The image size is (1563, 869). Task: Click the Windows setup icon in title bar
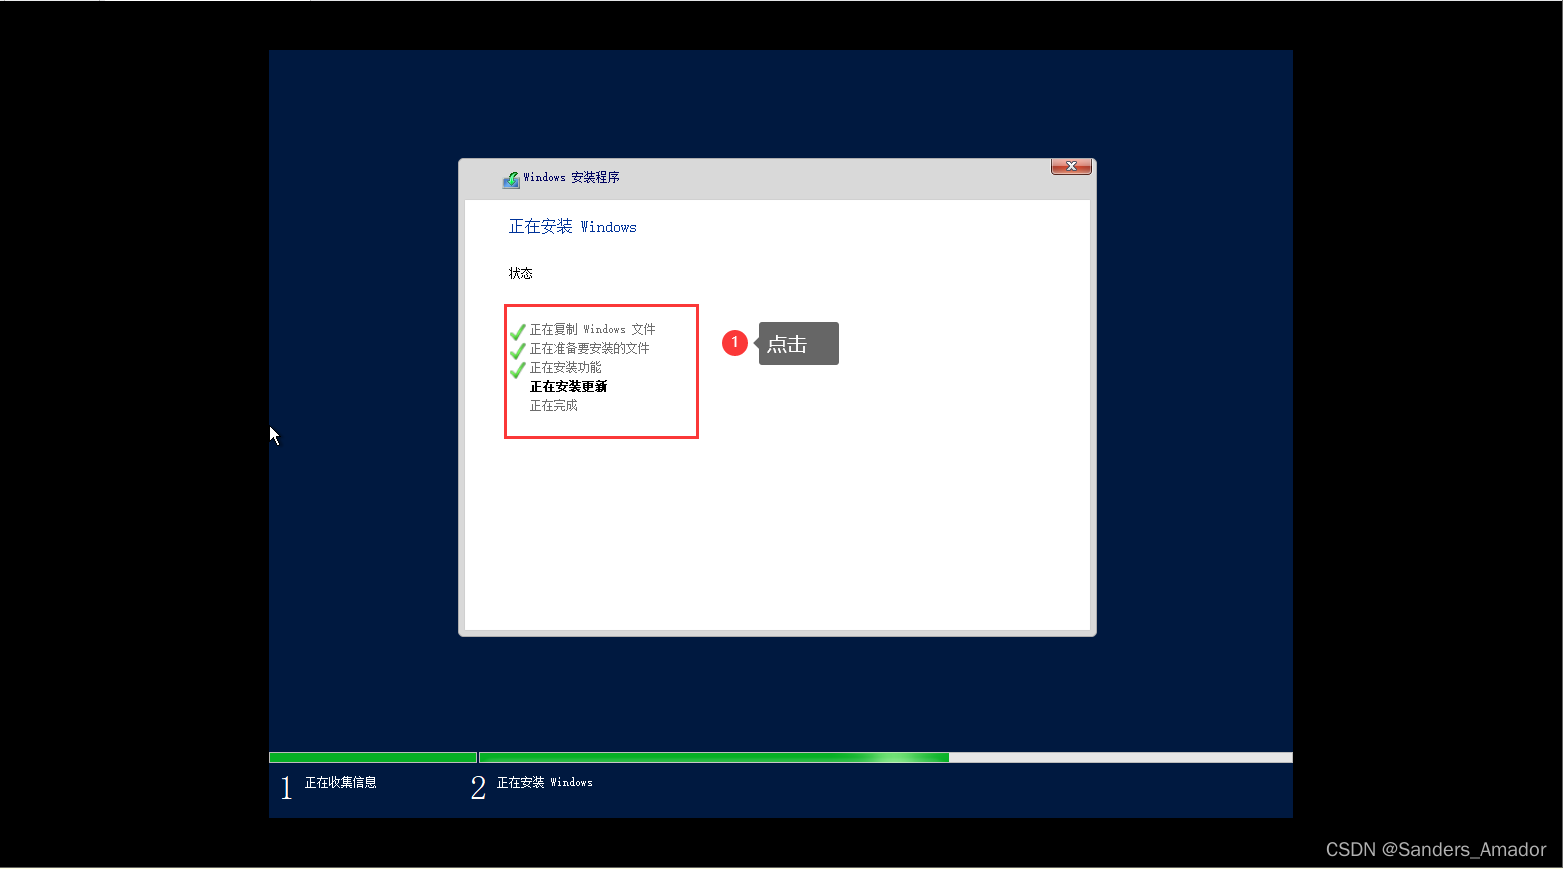[x=511, y=179]
